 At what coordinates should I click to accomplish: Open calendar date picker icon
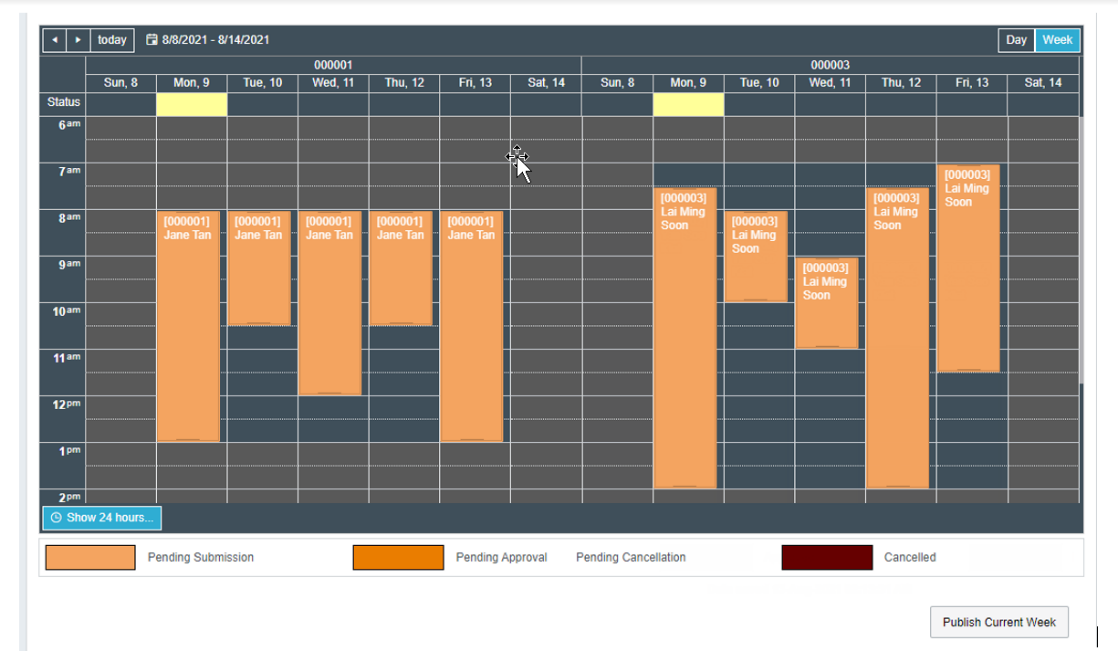pos(152,40)
